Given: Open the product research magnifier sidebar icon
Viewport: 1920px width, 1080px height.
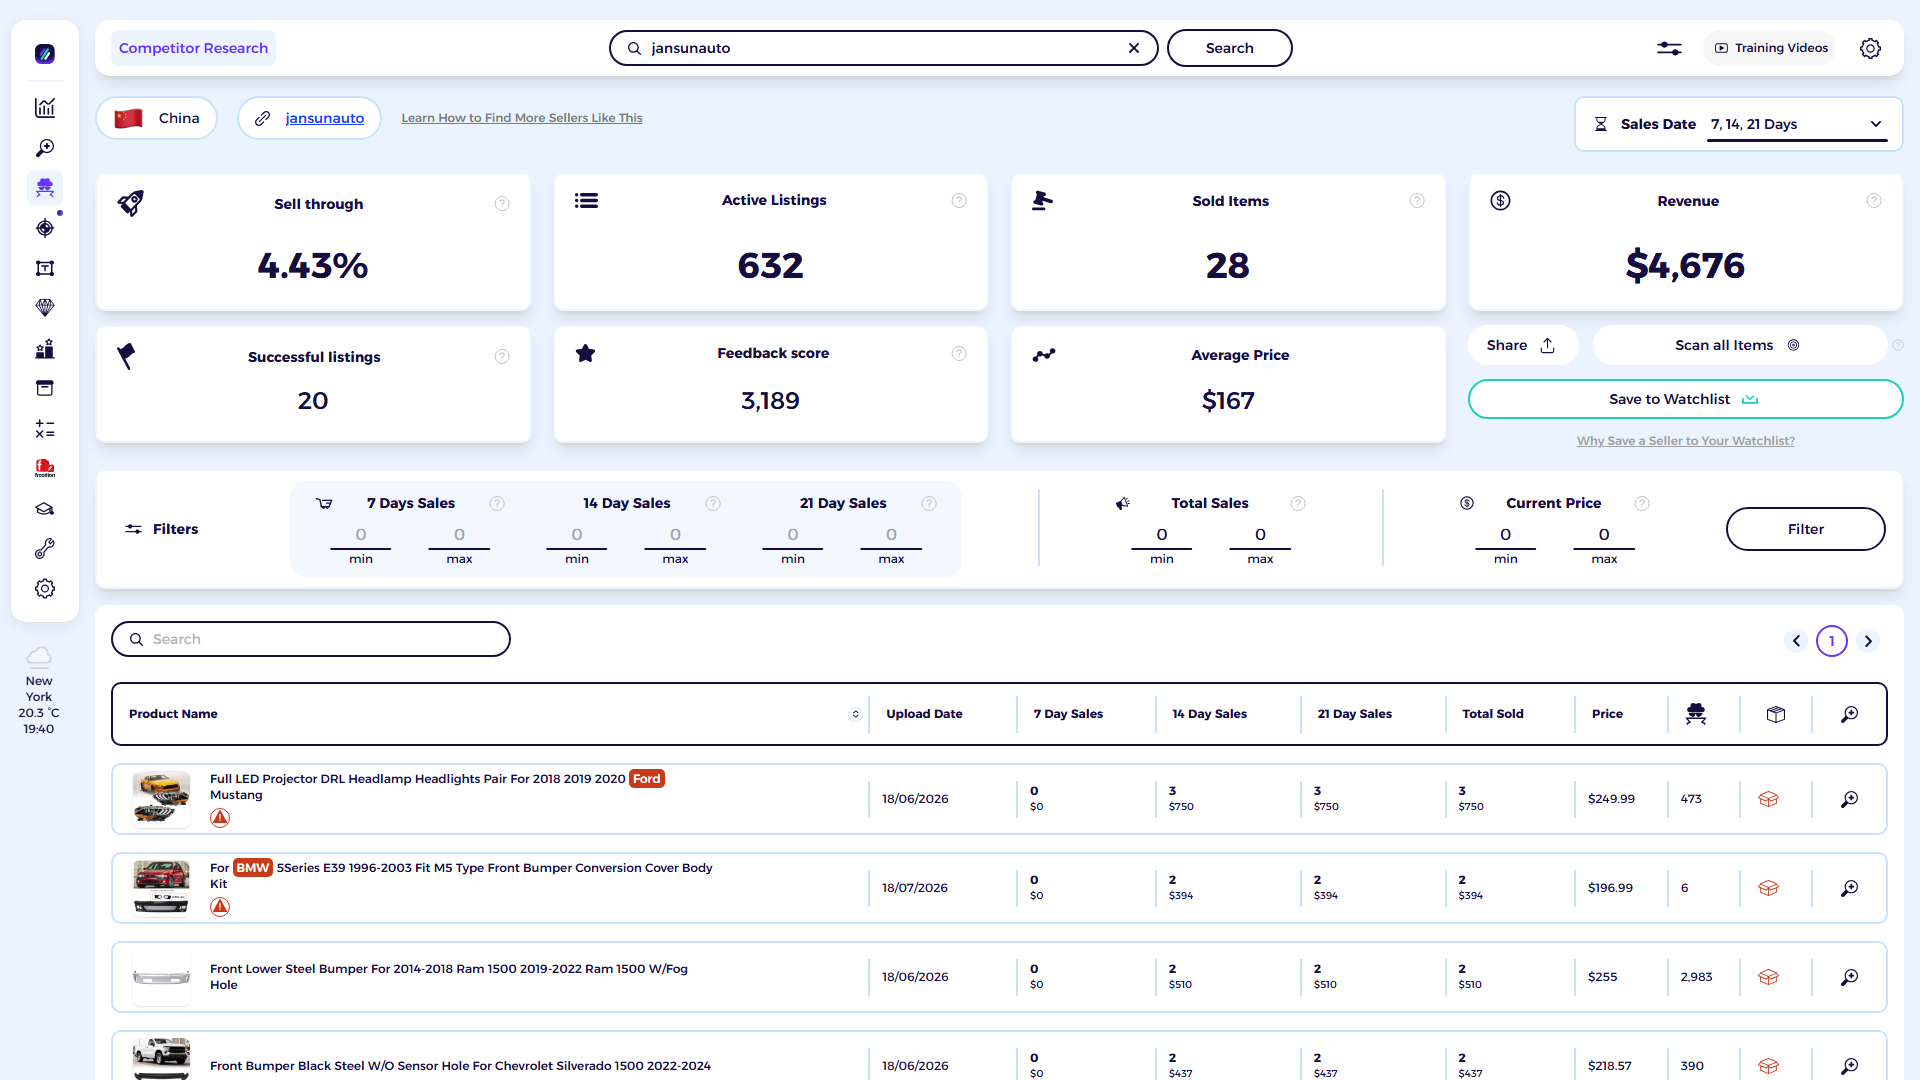Looking at the screenshot, I should [x=45, y=148].
